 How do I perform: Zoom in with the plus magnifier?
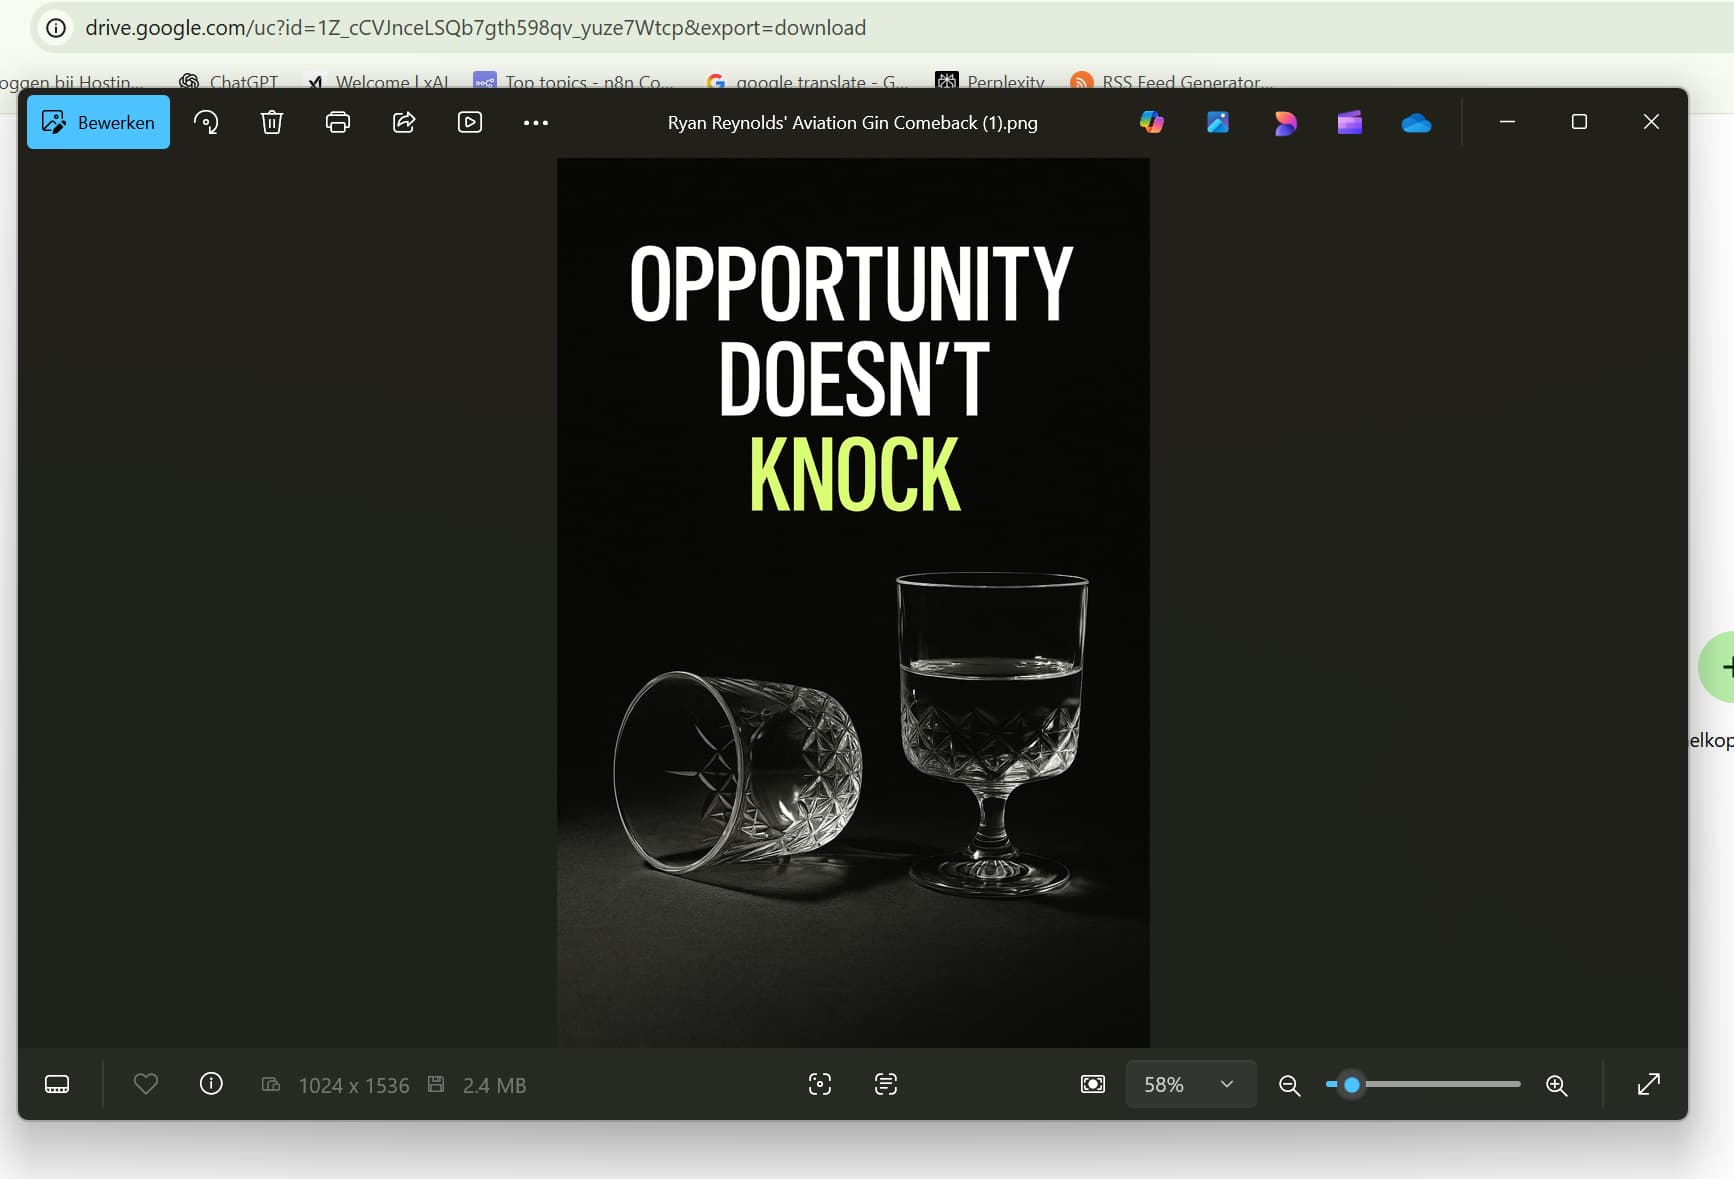(1557, 1085)
